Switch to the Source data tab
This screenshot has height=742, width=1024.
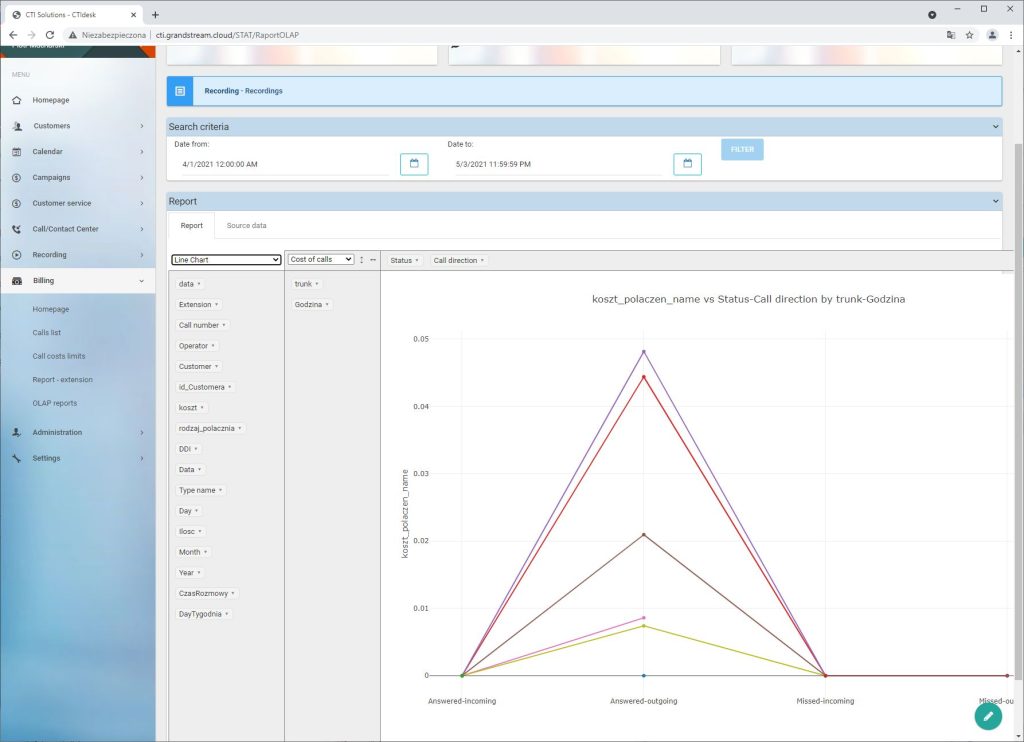246,226
